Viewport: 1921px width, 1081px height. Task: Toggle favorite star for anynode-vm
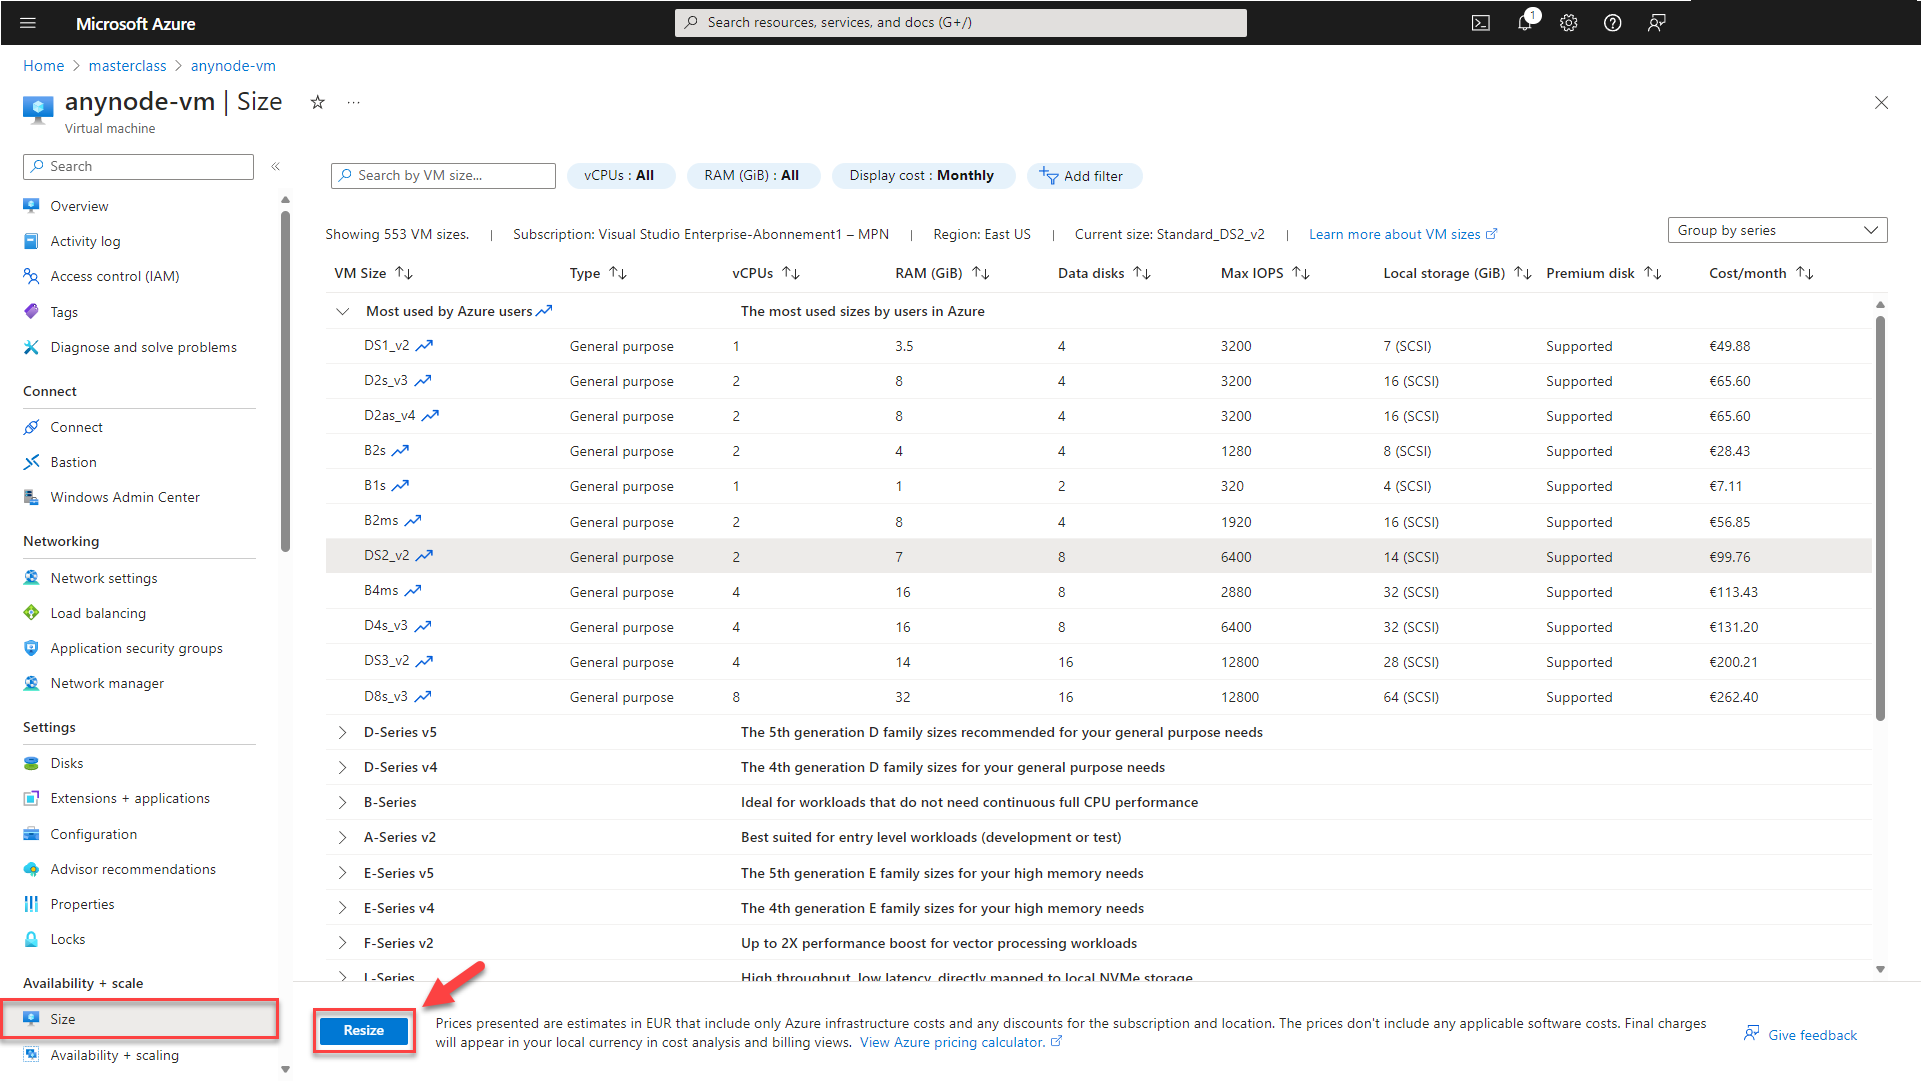317,102
